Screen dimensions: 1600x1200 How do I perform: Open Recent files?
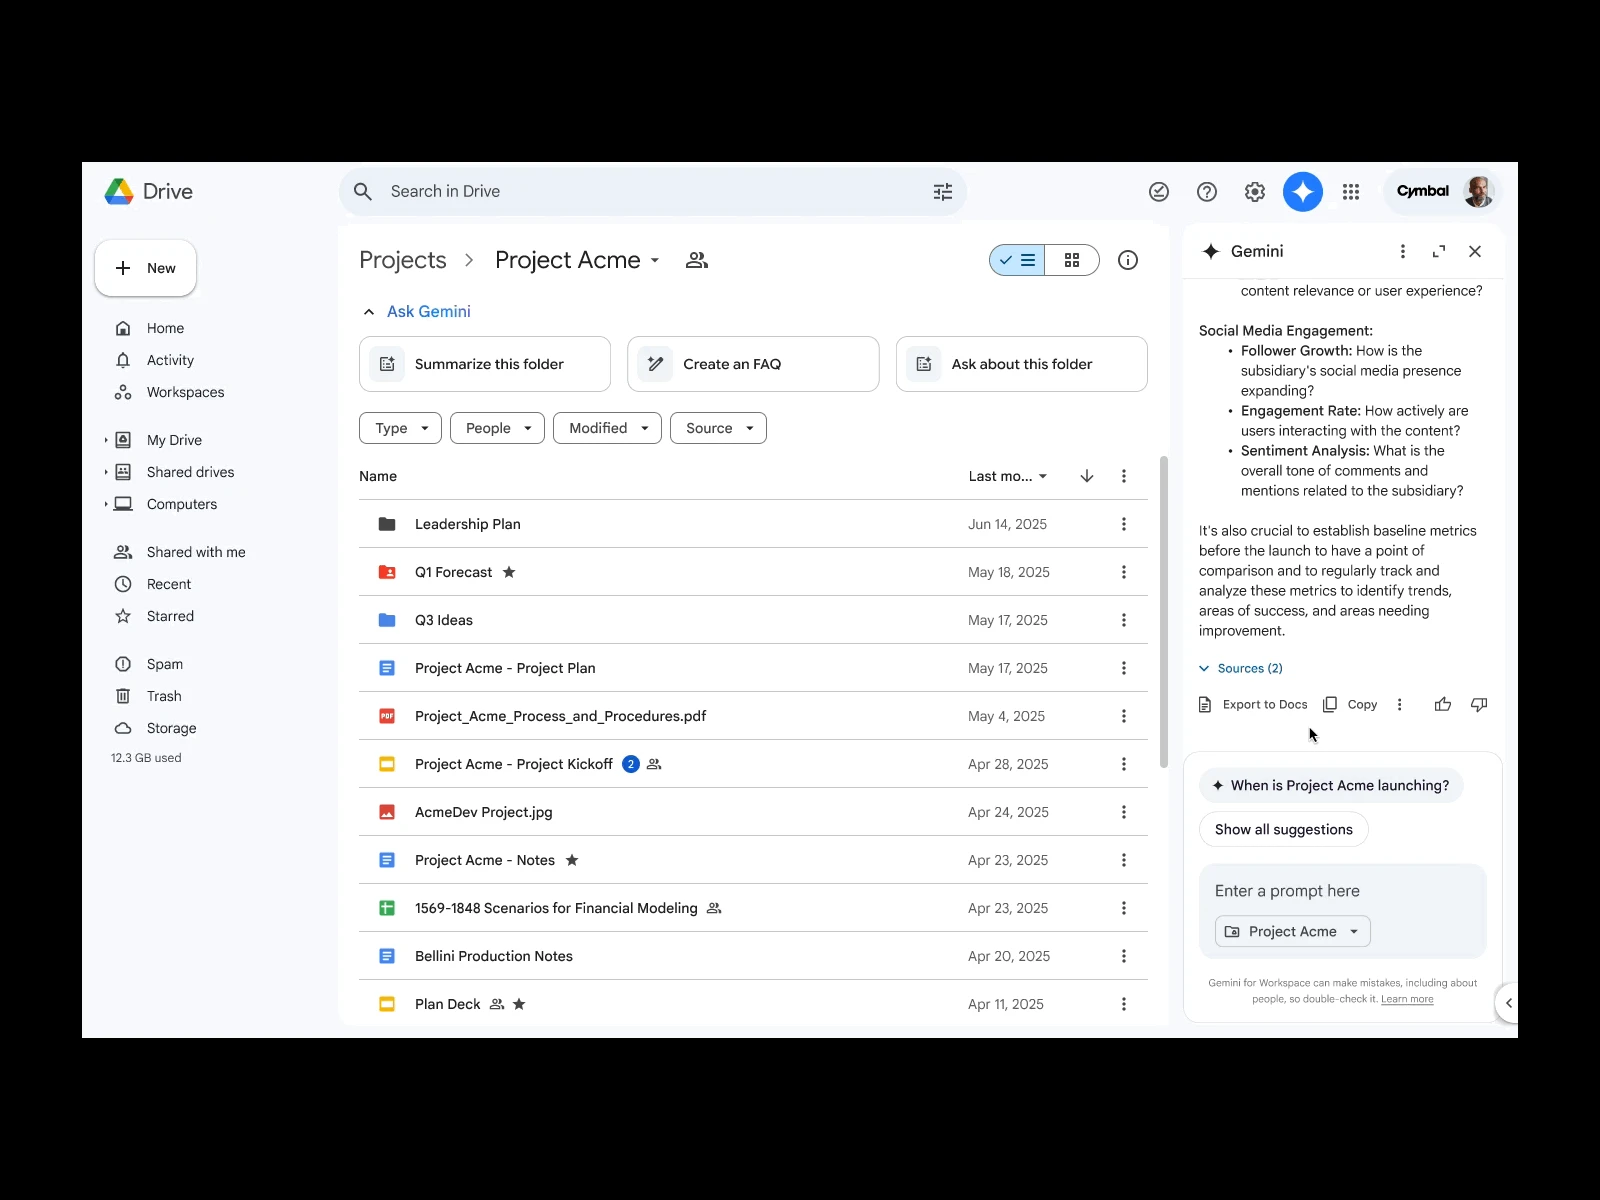(168, 584)
